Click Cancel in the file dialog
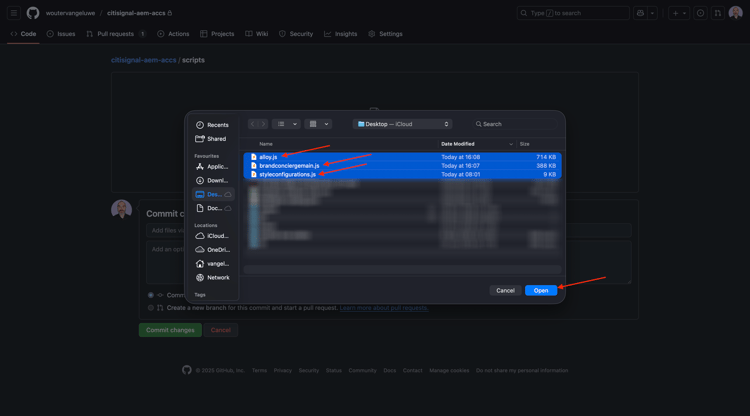Image resolution: width=750 pixels, height=416 pixels. pos(505,291)
